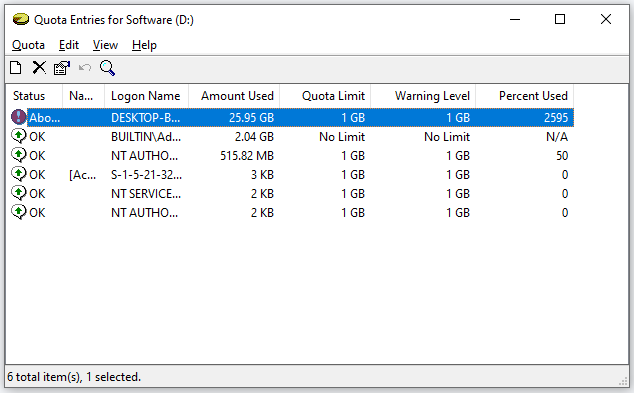
Task: Sort by the Logon Name column header
Action: click(x=146, y=96)
